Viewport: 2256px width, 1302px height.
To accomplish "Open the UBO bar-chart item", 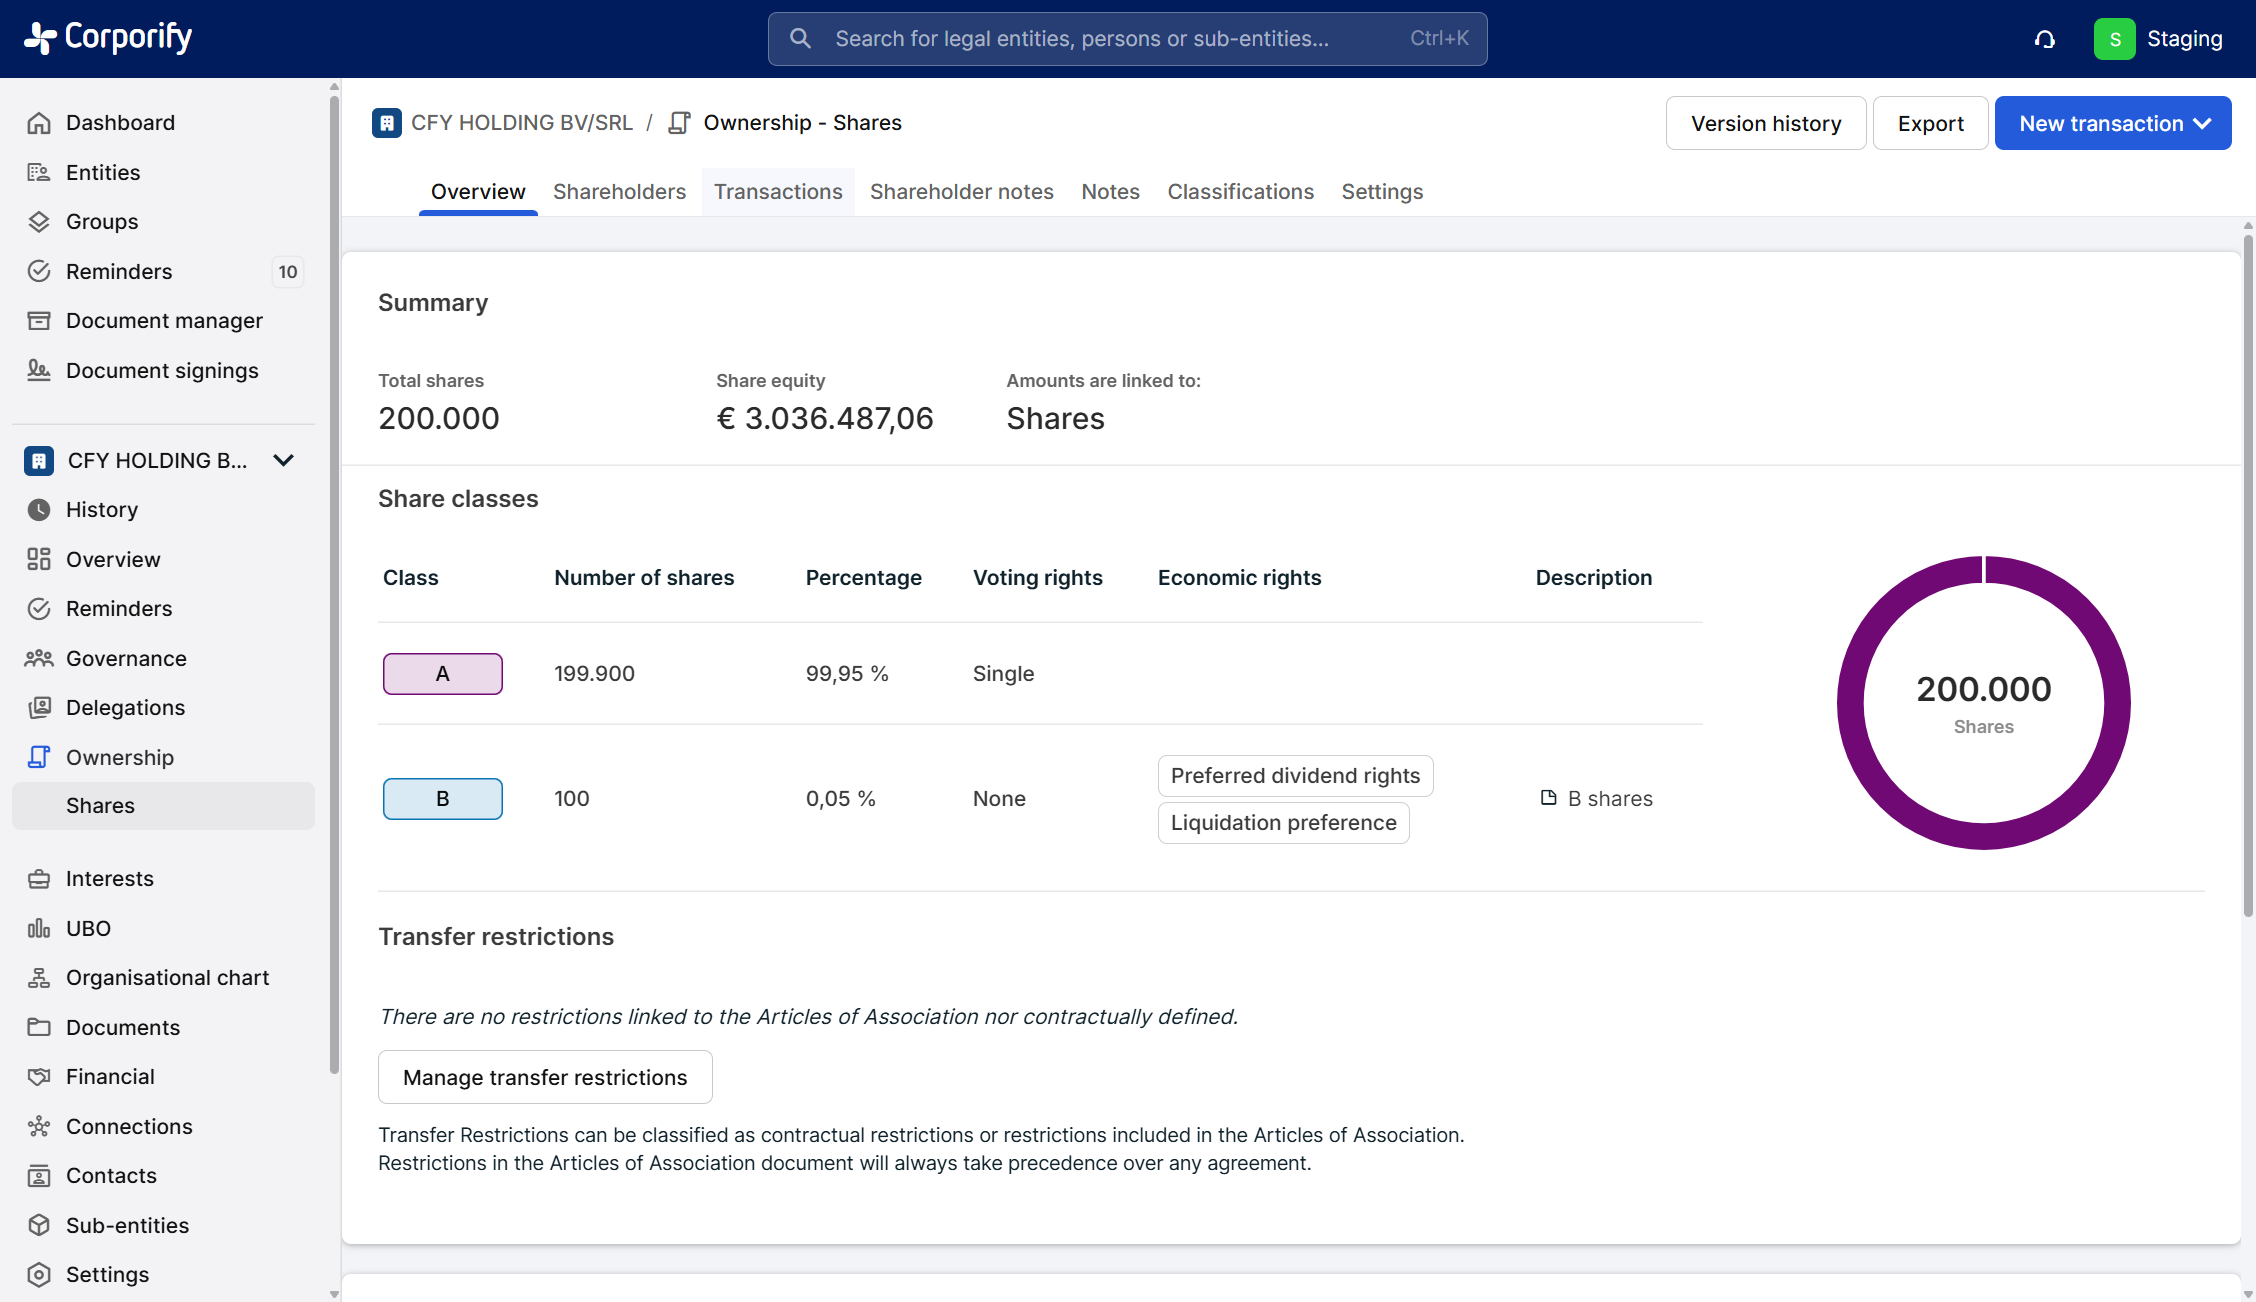I will [x=88, y=928].
